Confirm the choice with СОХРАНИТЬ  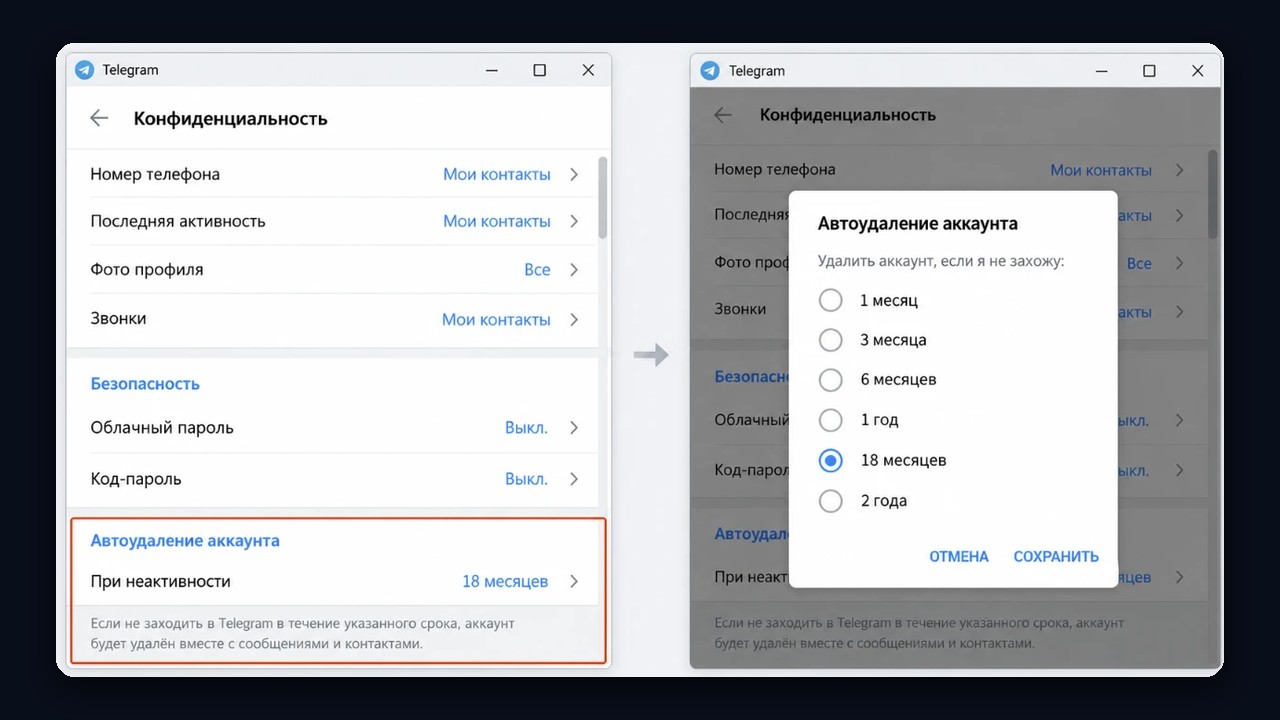coord(1056,557)
